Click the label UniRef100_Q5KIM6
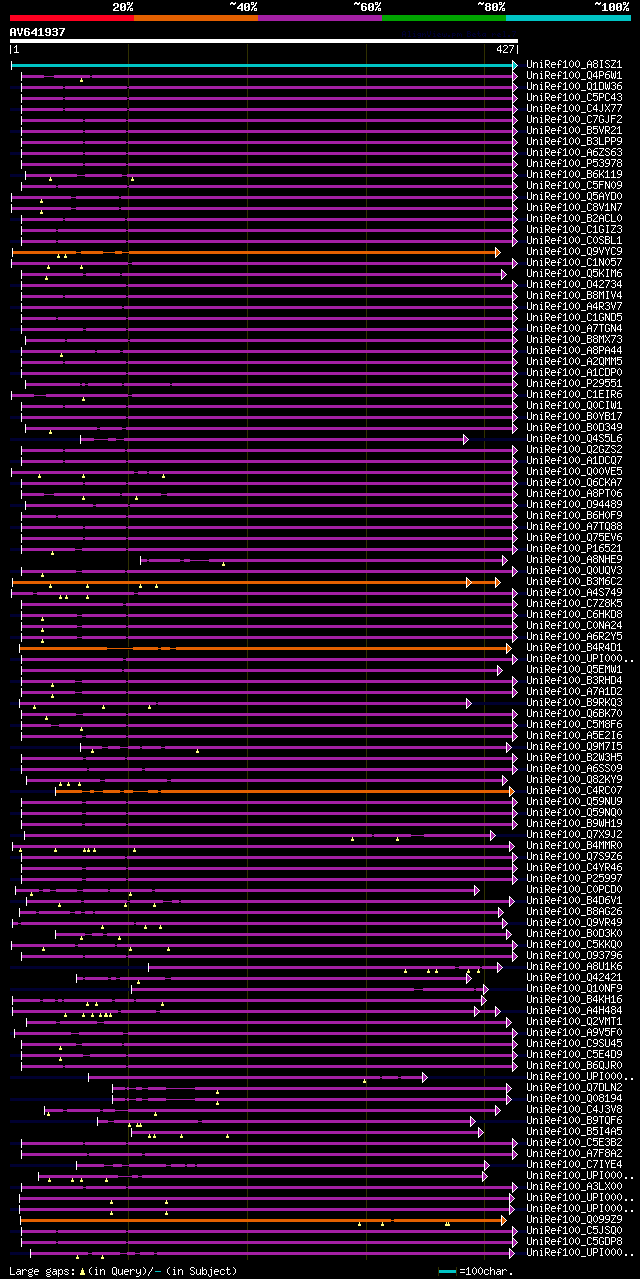 tap(574, 274)
